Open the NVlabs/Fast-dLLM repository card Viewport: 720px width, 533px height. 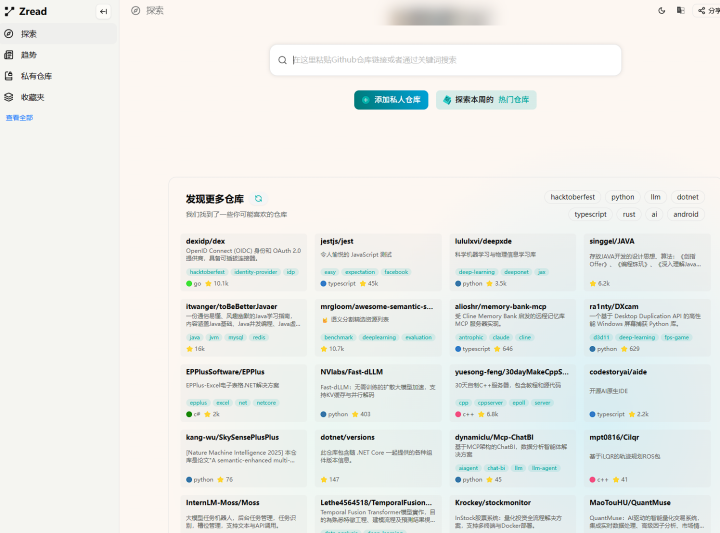(x=376, y=393)
